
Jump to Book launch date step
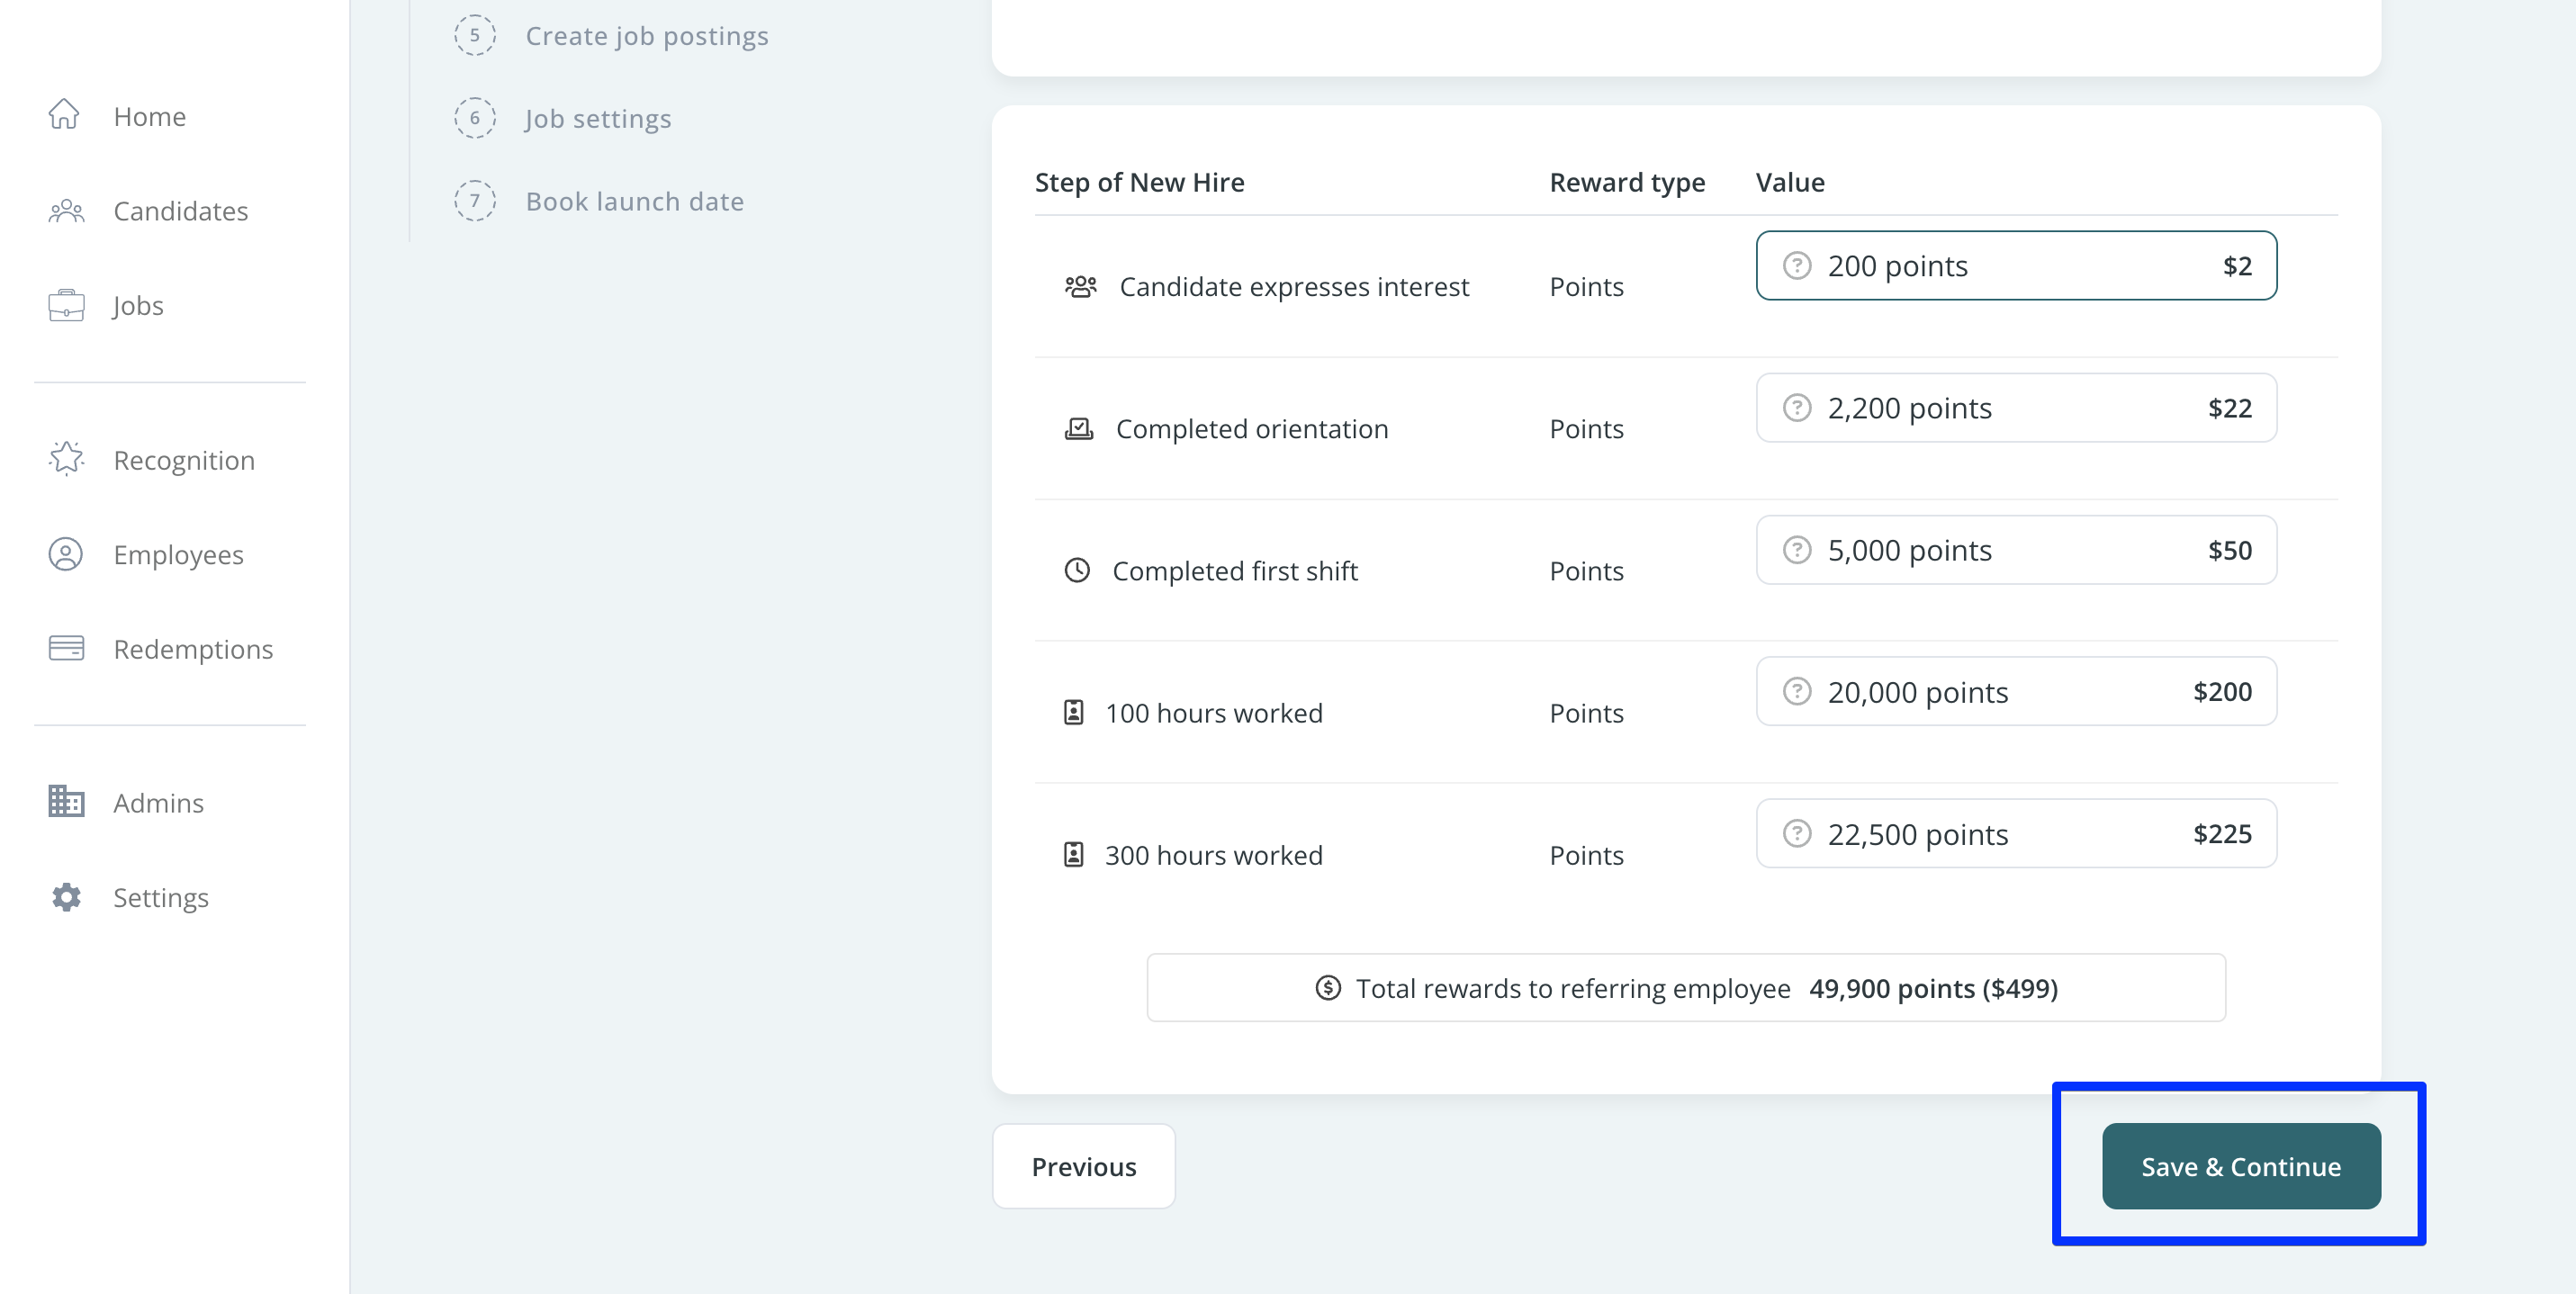pos(635,201)
